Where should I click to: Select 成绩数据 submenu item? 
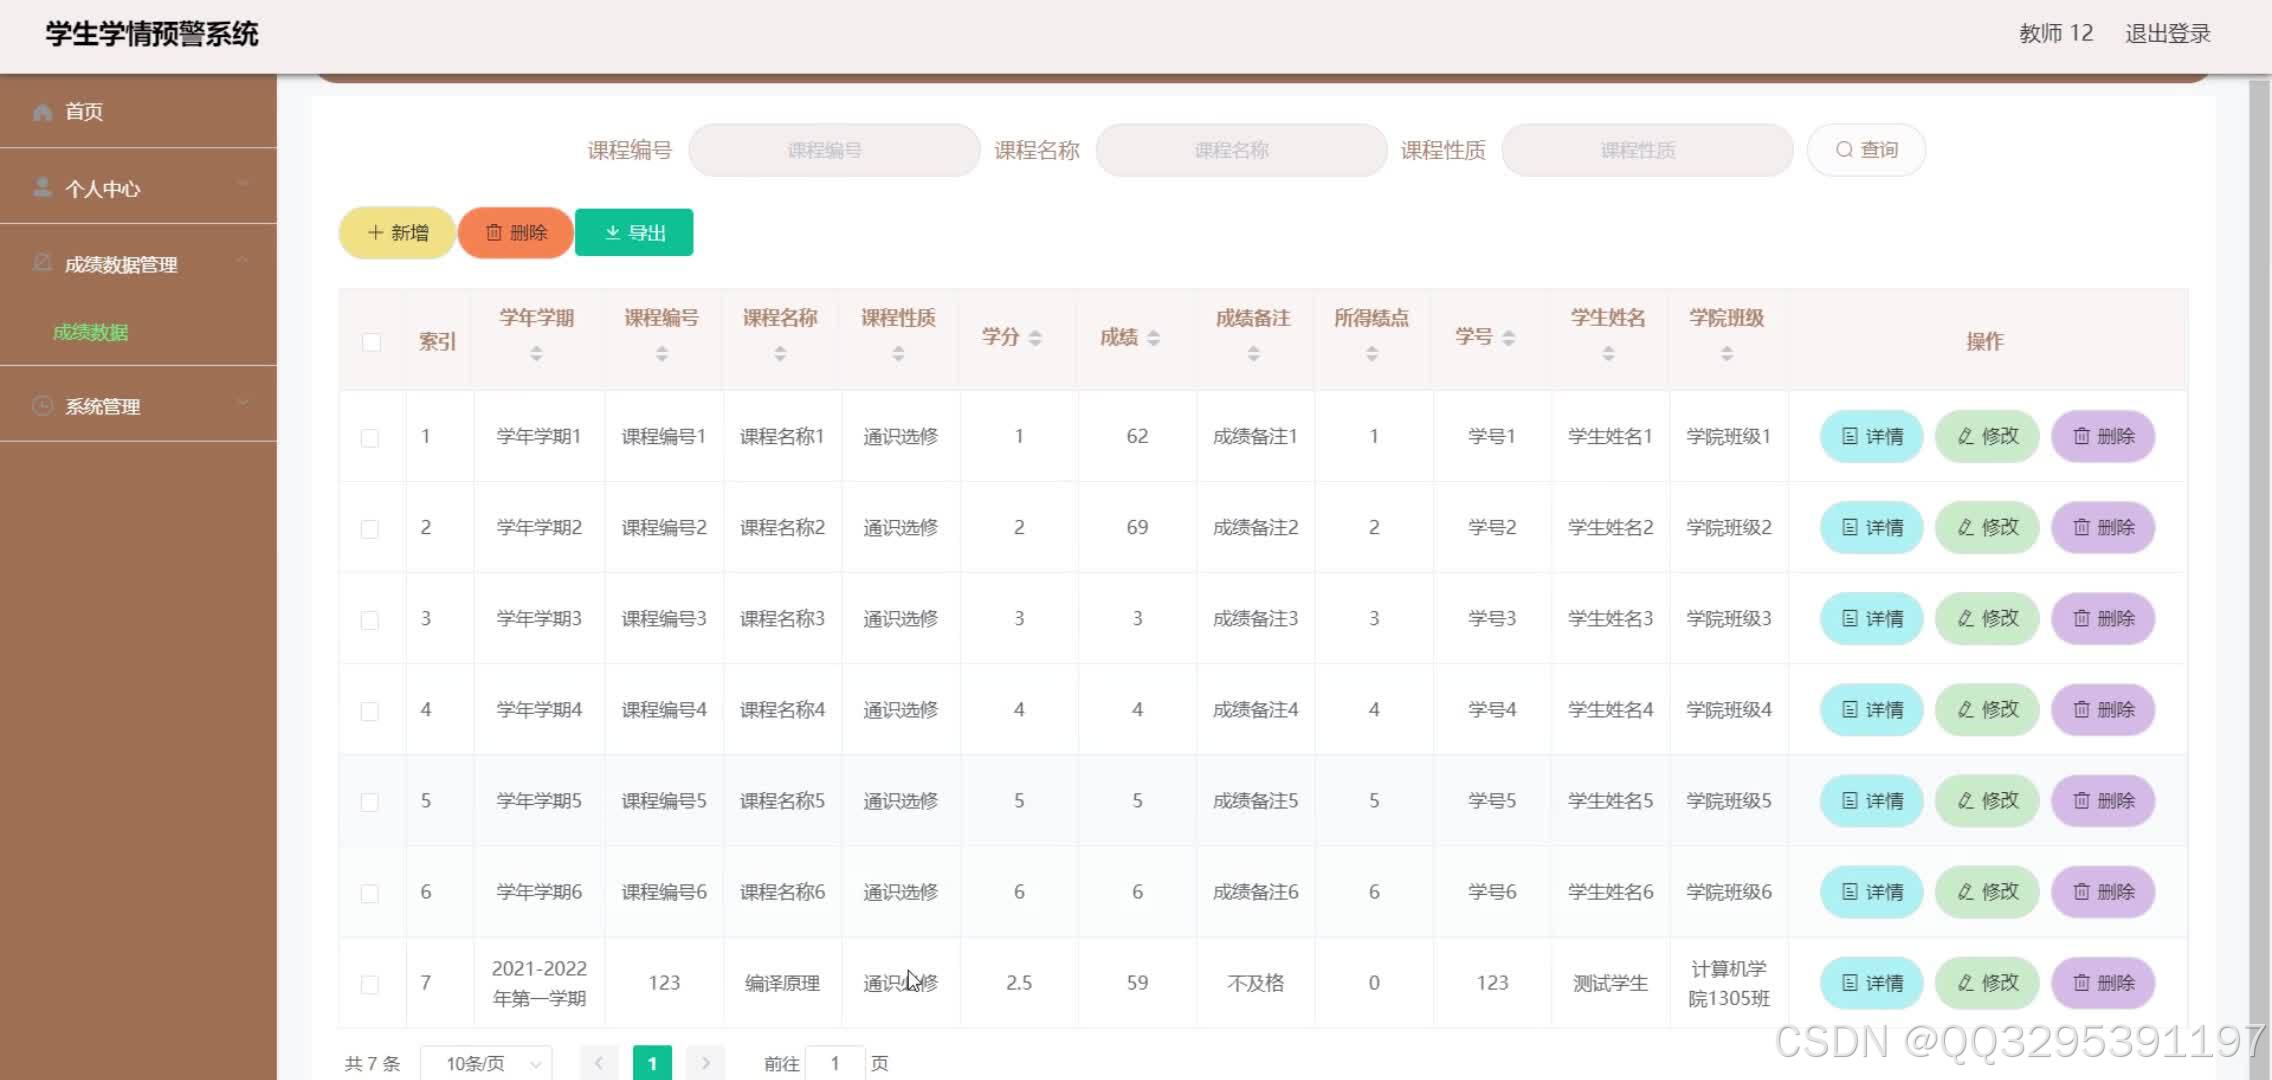(90, 332)
